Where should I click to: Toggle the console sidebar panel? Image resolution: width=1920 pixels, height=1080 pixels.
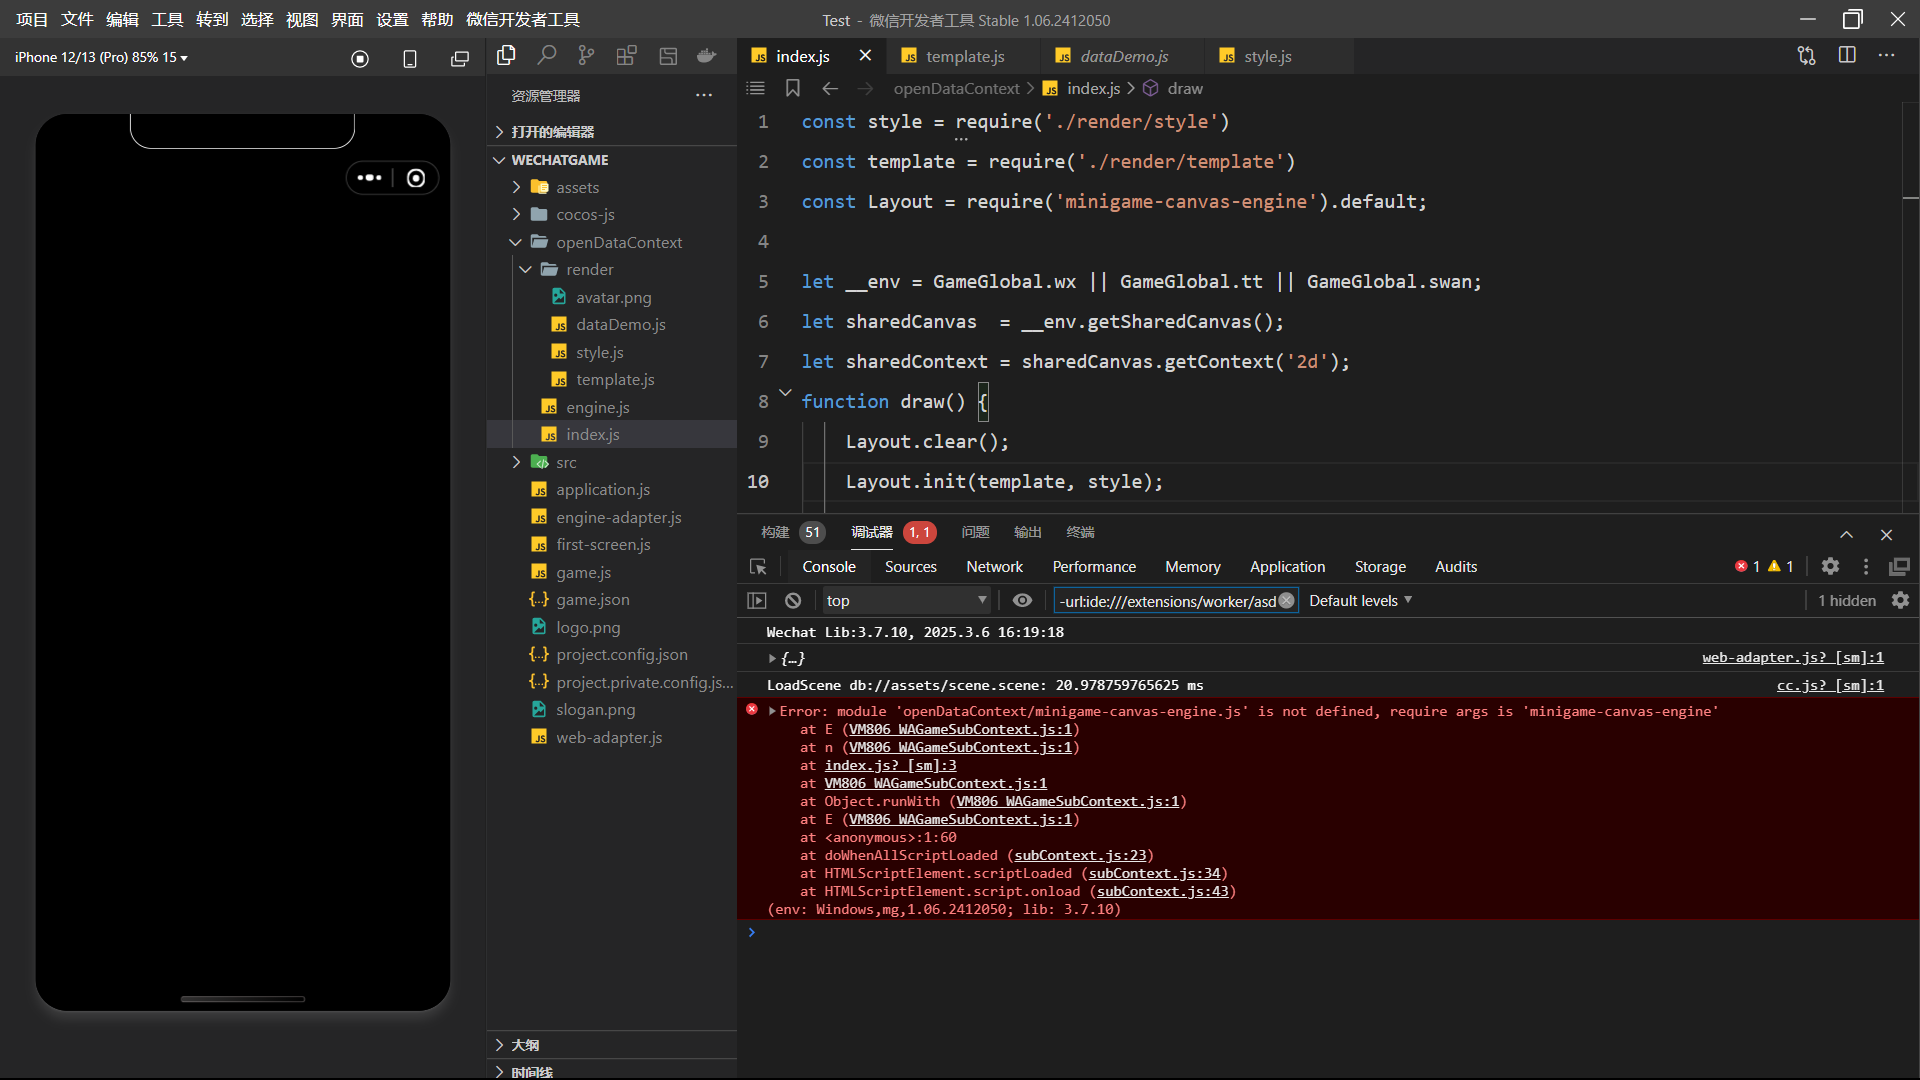[757, 600]
